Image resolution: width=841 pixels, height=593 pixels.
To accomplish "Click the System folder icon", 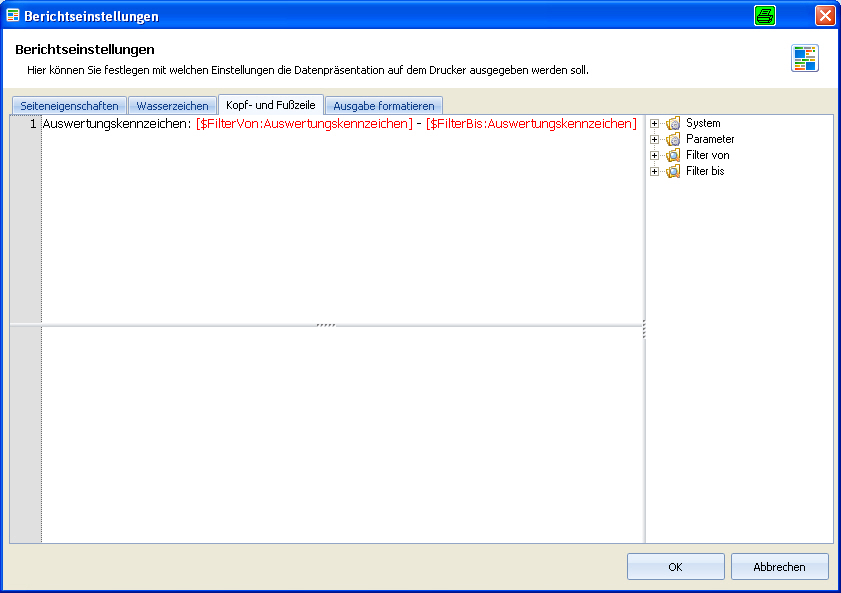I will [x=673, y=123].
